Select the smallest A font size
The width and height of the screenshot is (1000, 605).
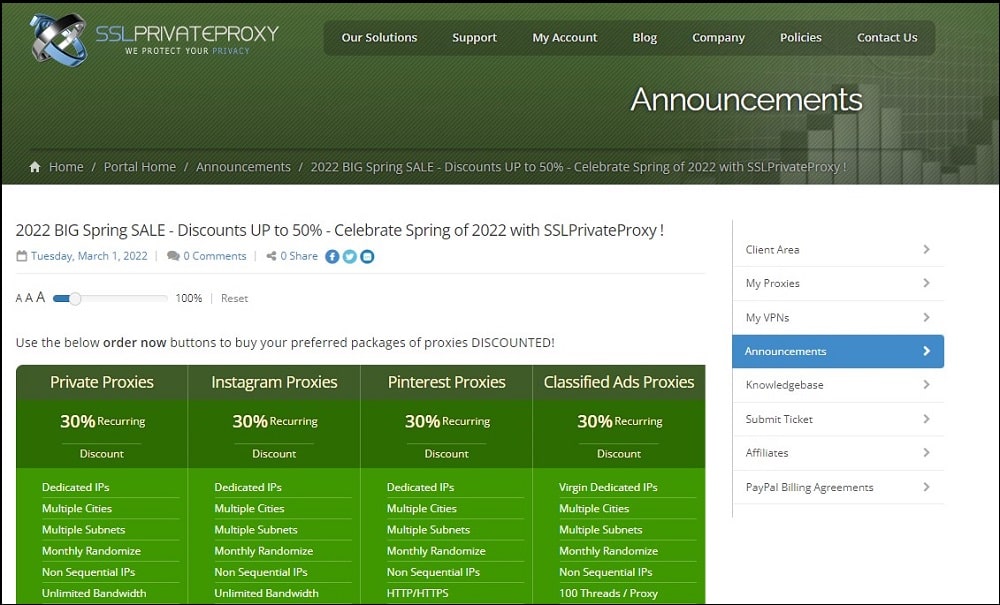pos(19,298)
